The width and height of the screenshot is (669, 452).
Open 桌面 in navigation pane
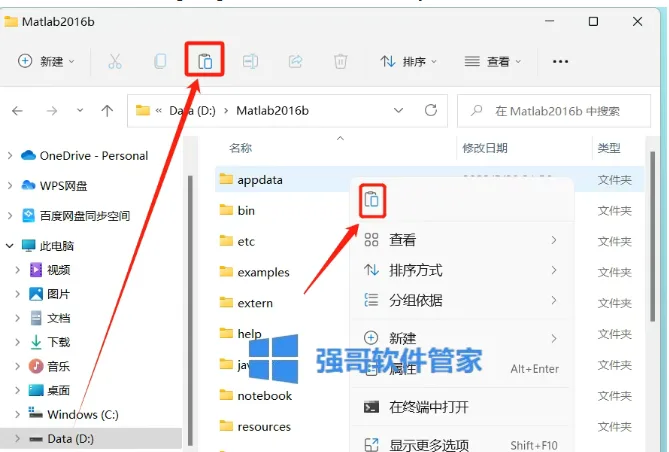point(58,390)
